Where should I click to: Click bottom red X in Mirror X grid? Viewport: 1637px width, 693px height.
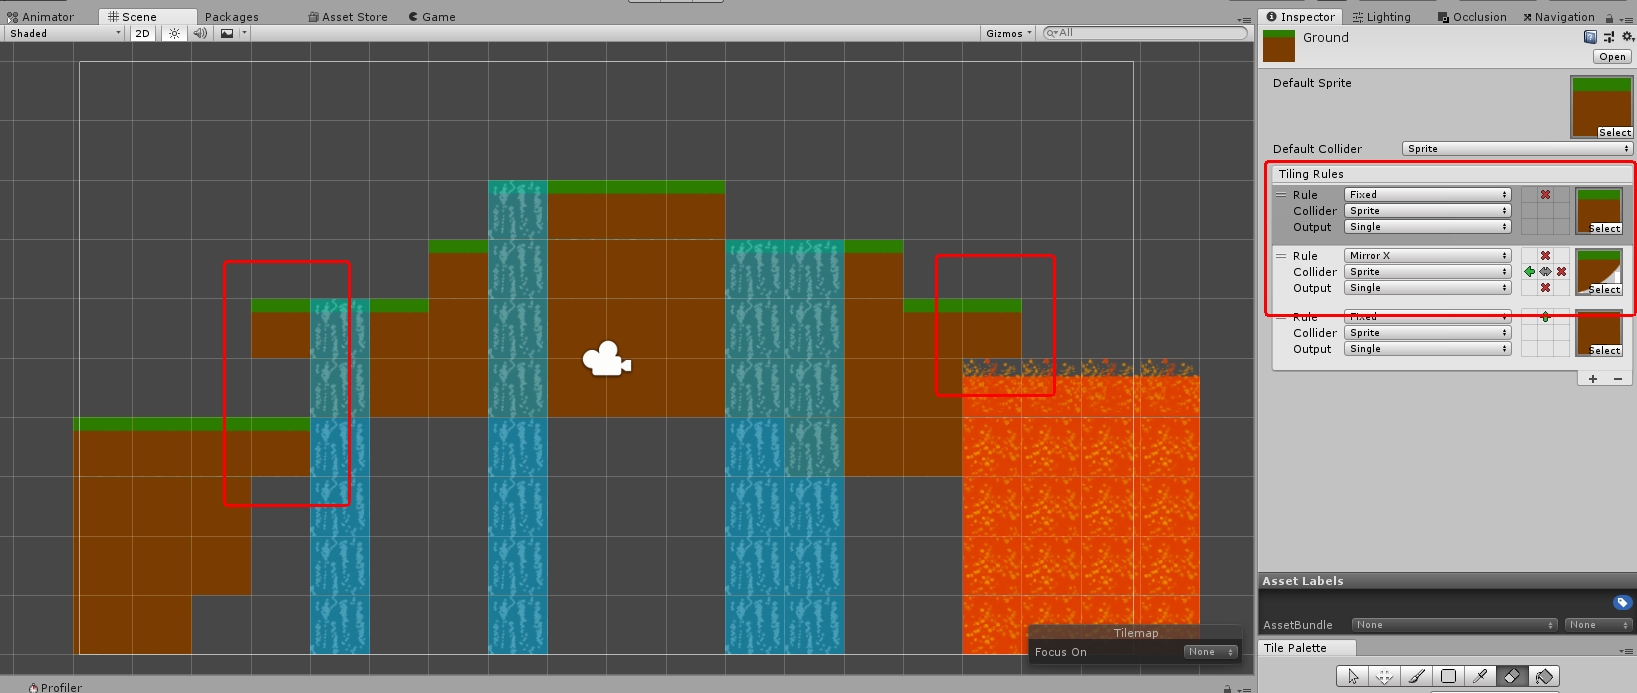click(x=1545, y=288)
